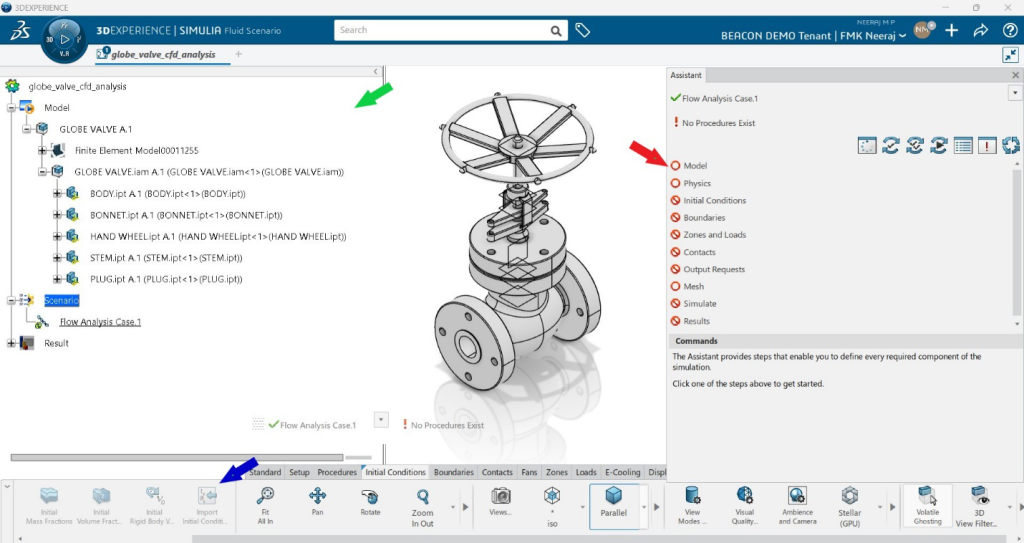Click the Assistant list view icon
This screenshot has width=1024, height=543.
(963, 145)
